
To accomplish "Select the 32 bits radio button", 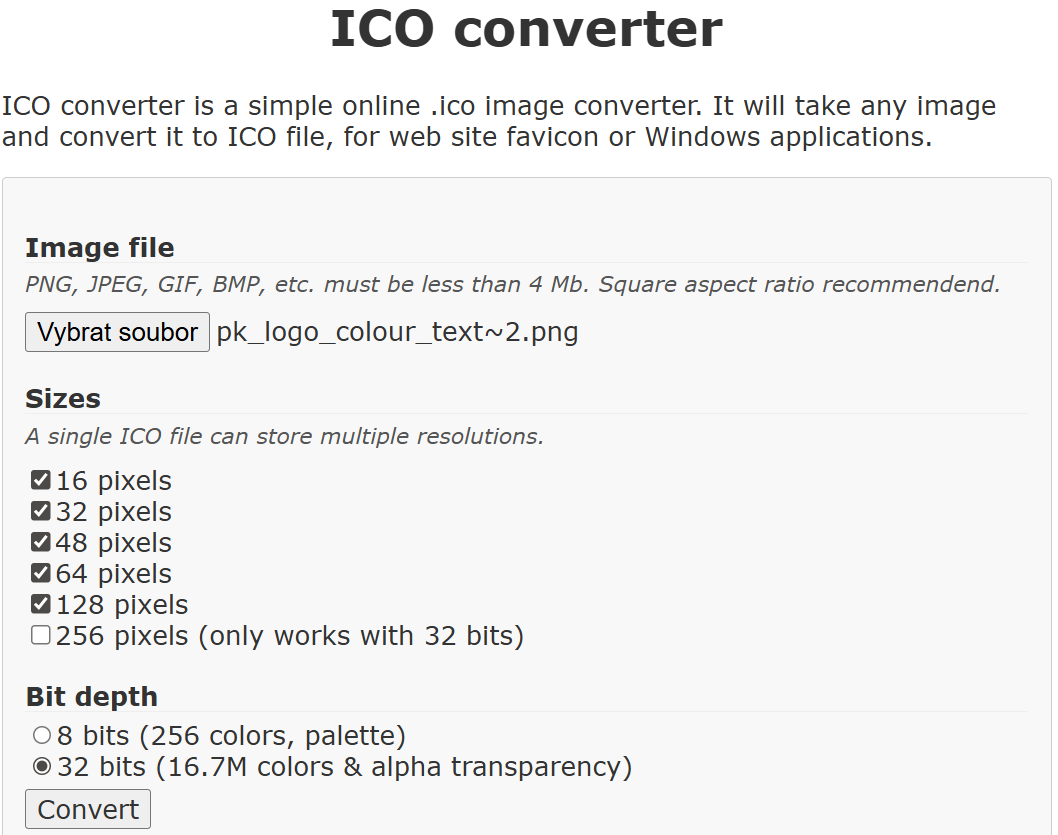I will (42, 767).
